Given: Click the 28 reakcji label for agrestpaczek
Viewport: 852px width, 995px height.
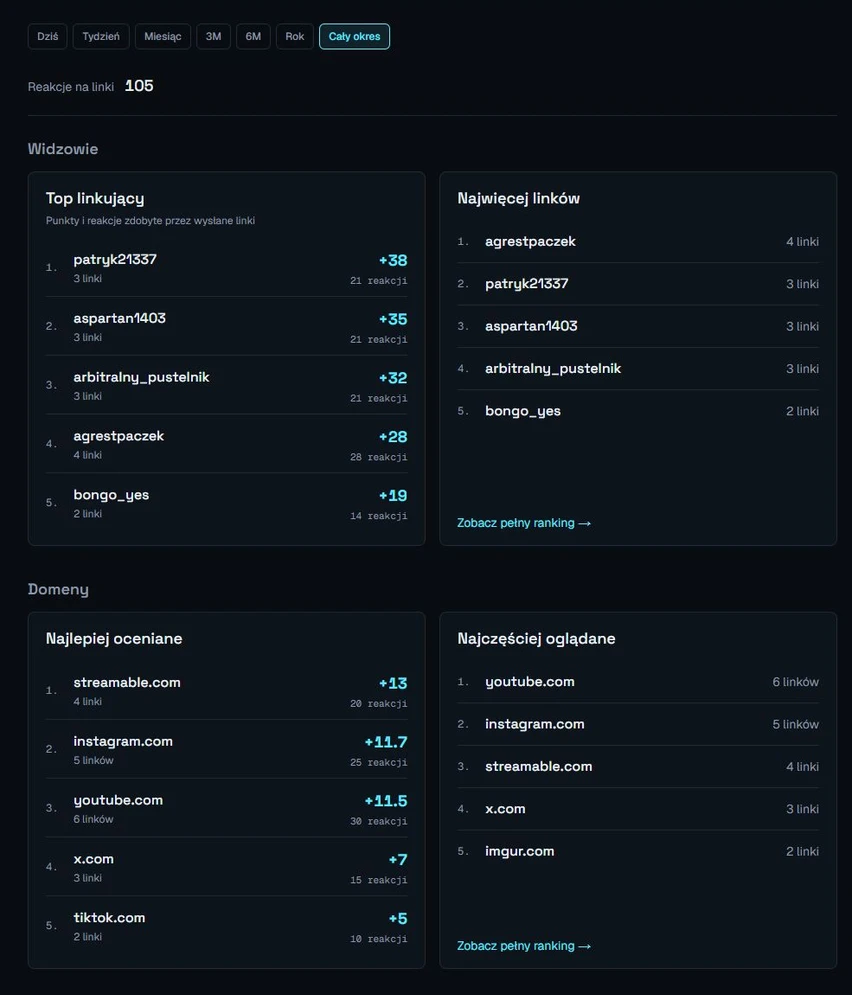Looking at the screenshot, I should tap(379, 457).
